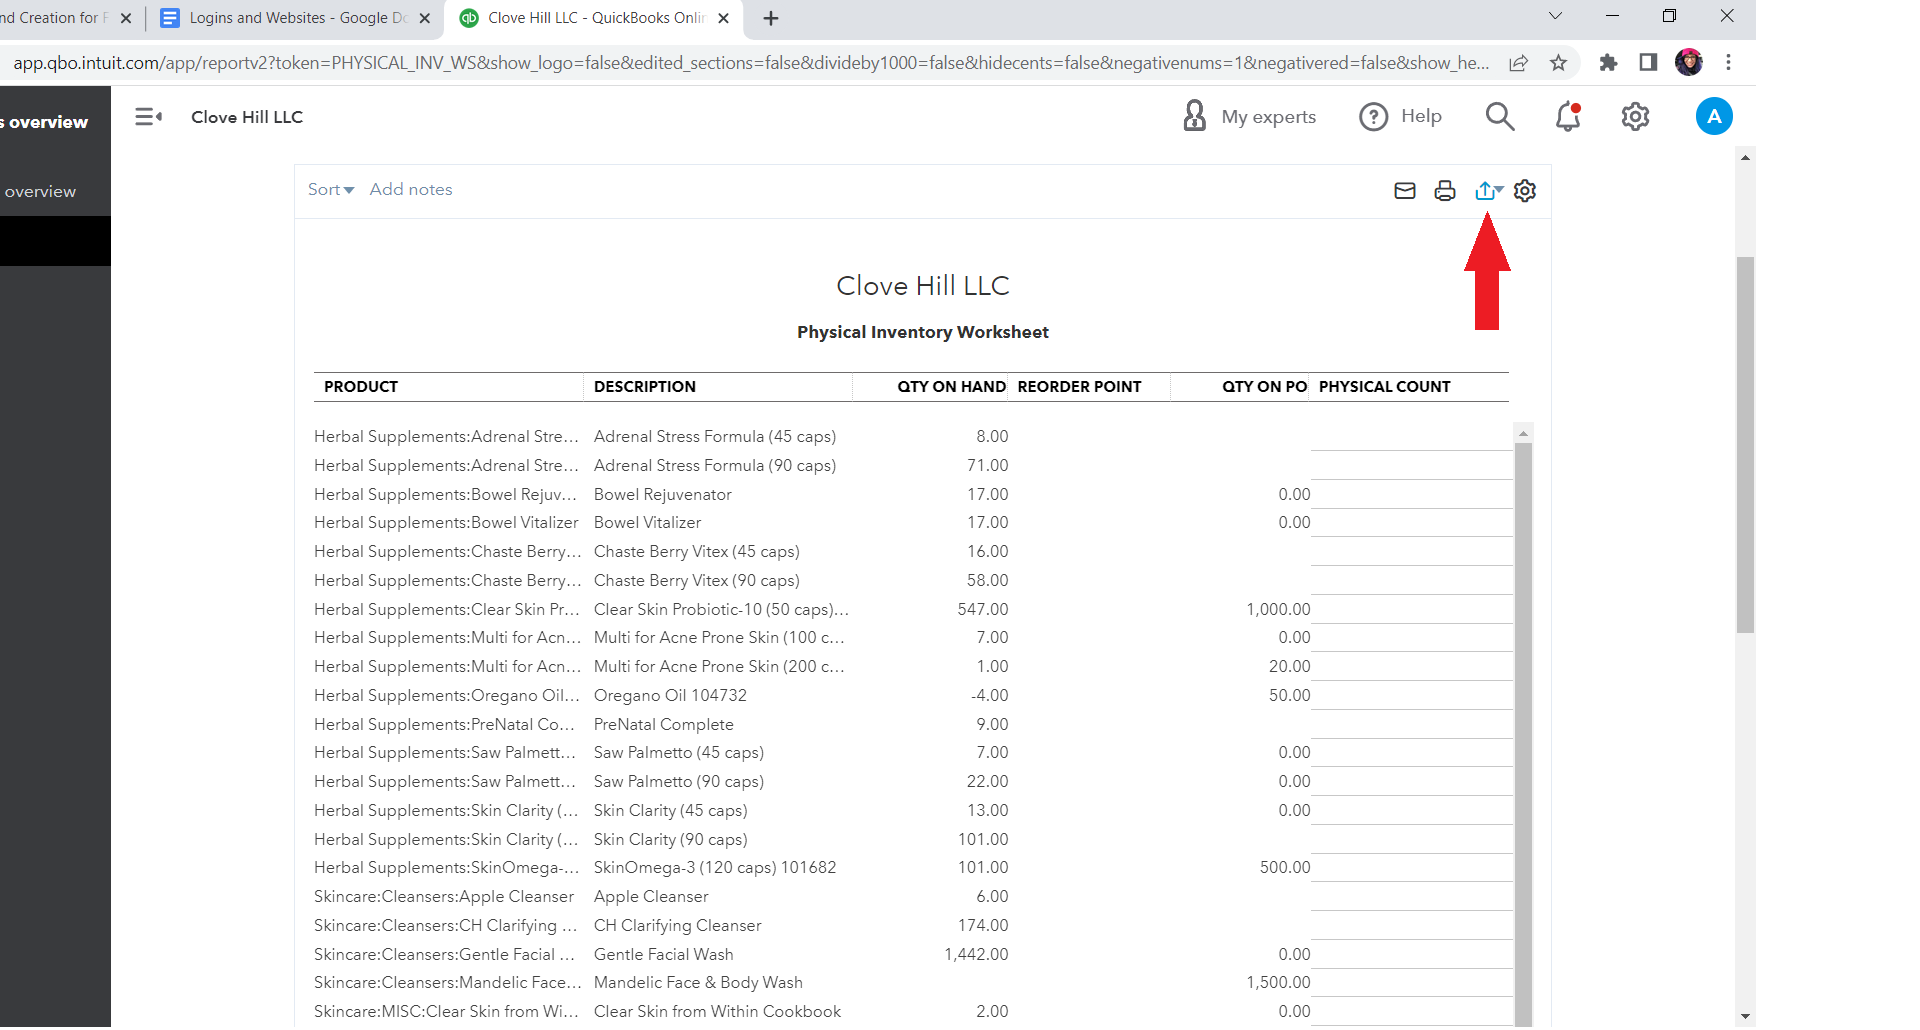Close the Logins and Websites tab
The image size is (1920, 1030).
point(425,18)
